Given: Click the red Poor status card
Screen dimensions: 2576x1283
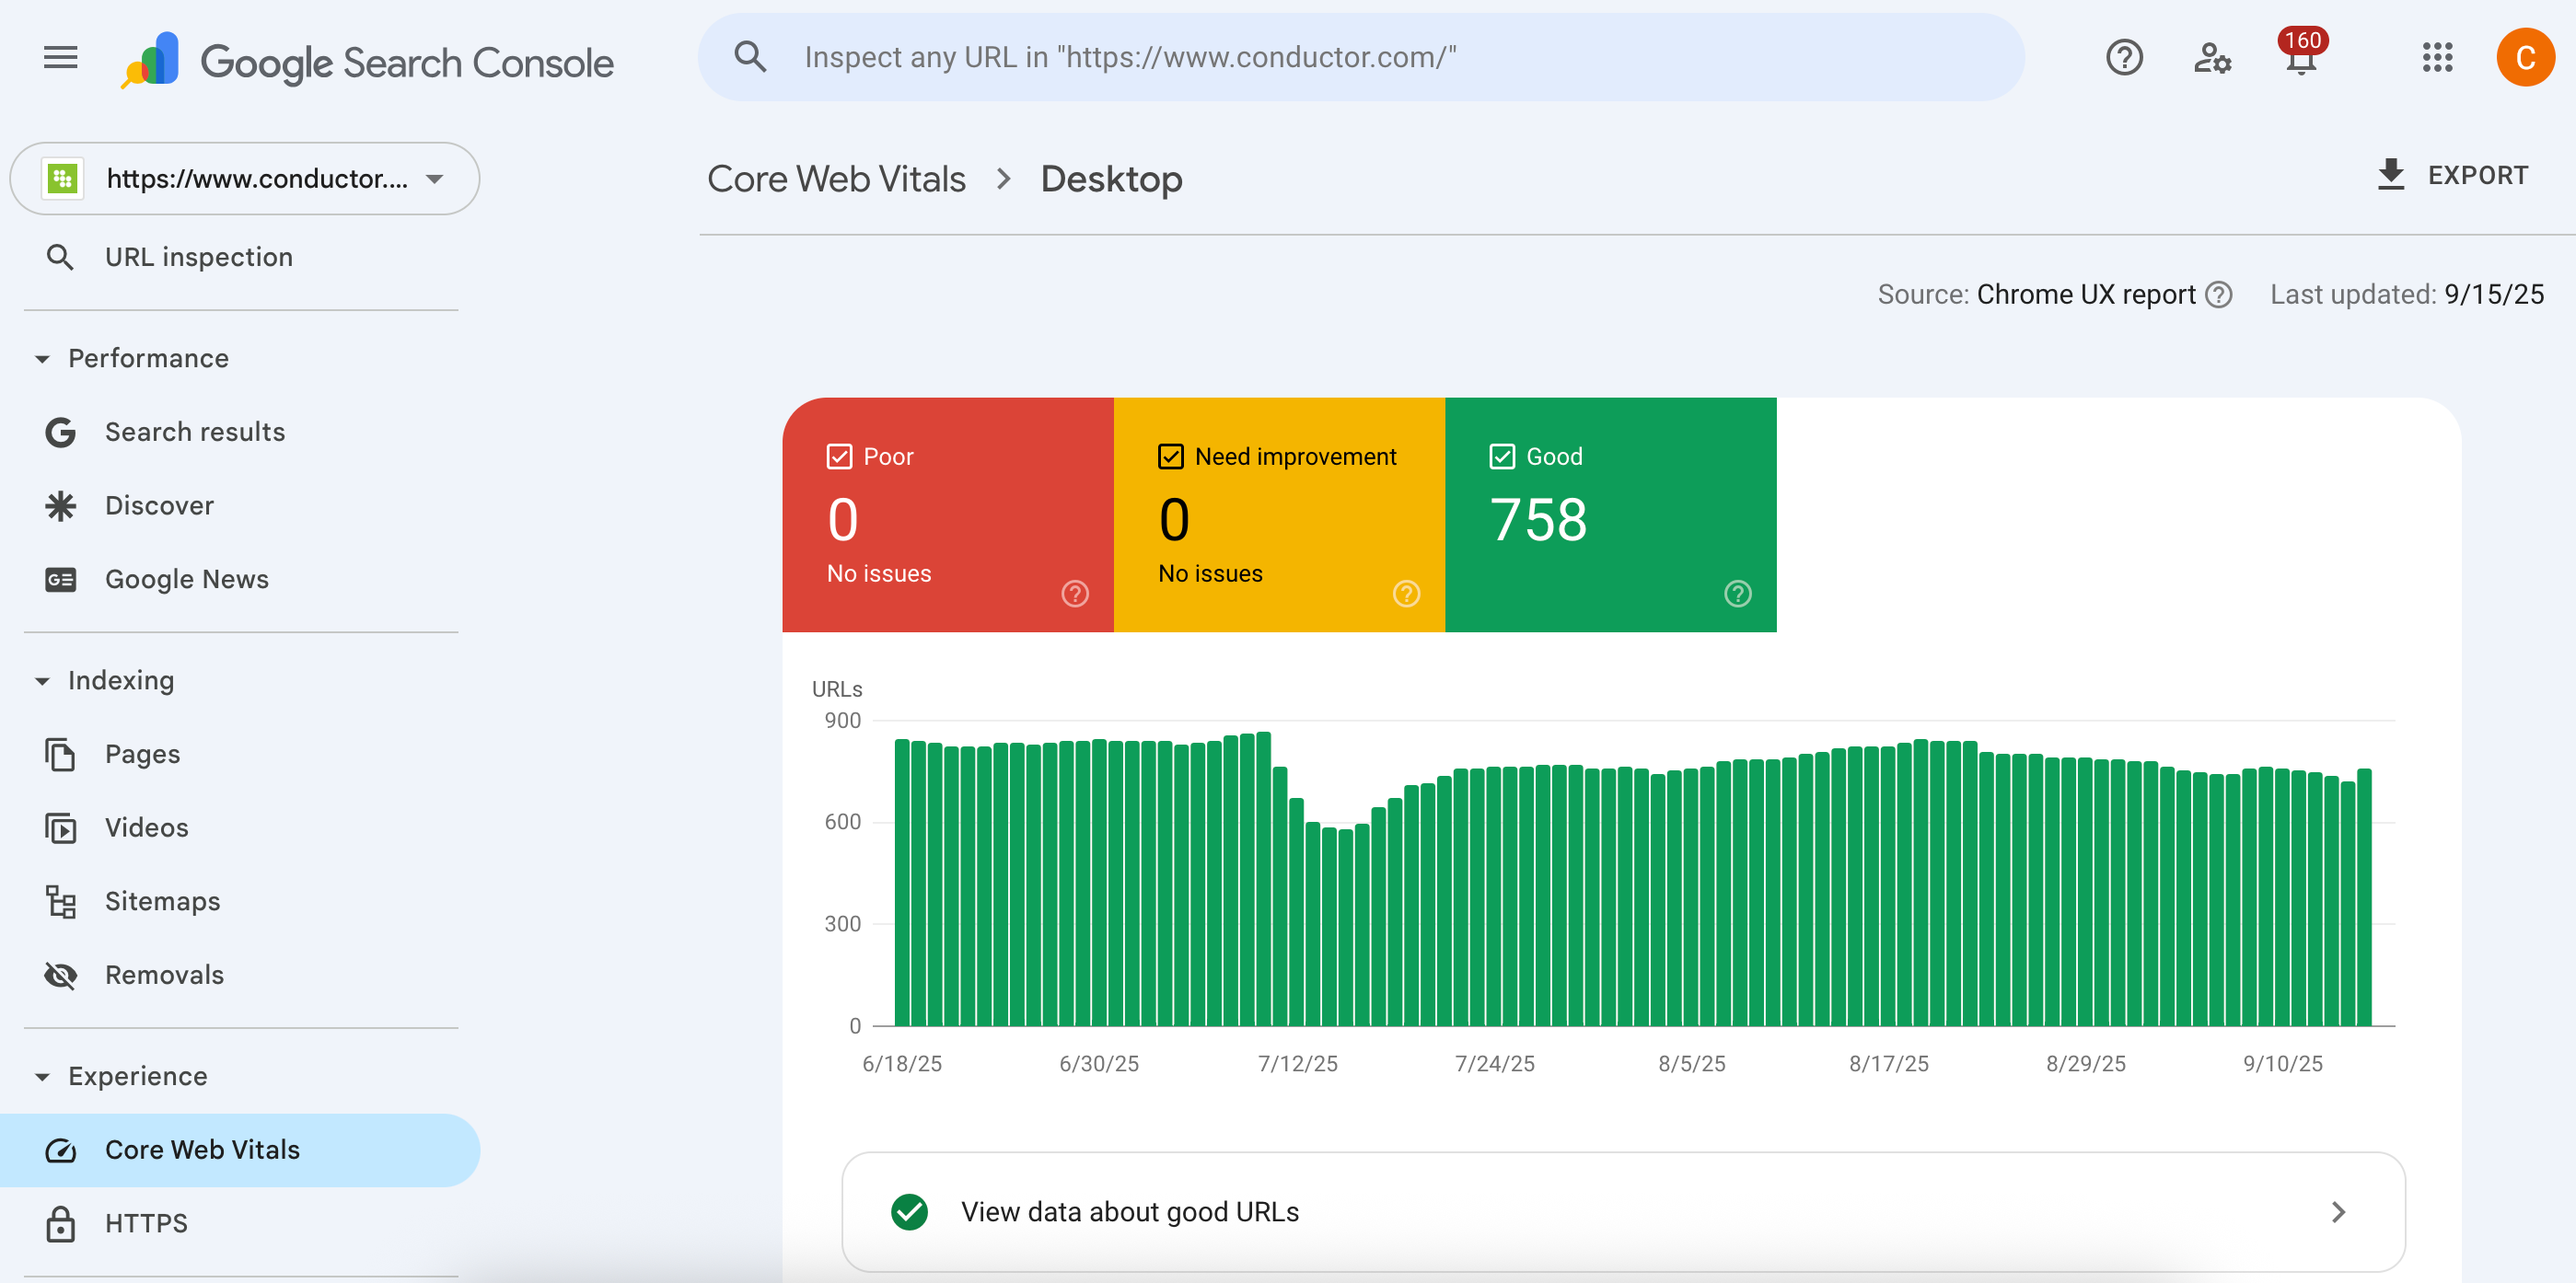Looking at the screenshot, I should [948, 515].
